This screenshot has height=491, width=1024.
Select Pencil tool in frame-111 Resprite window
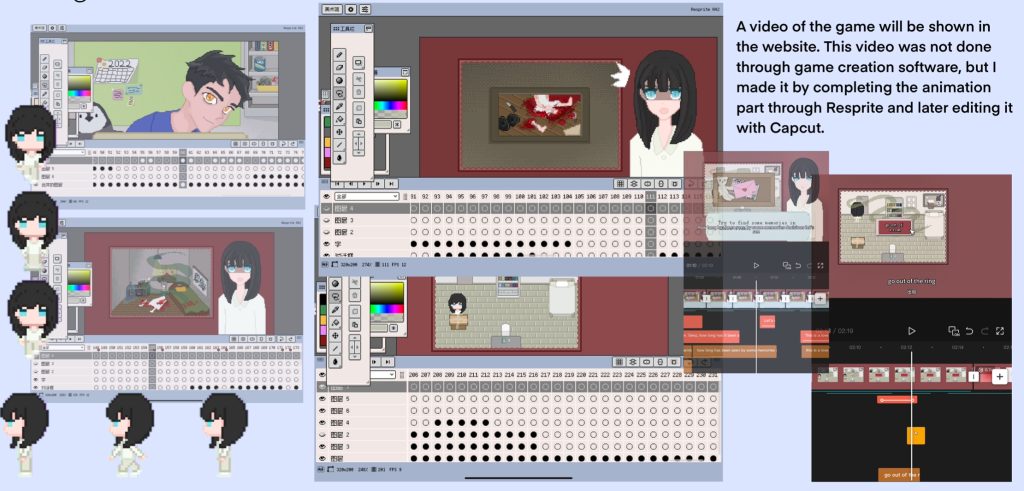340,54
